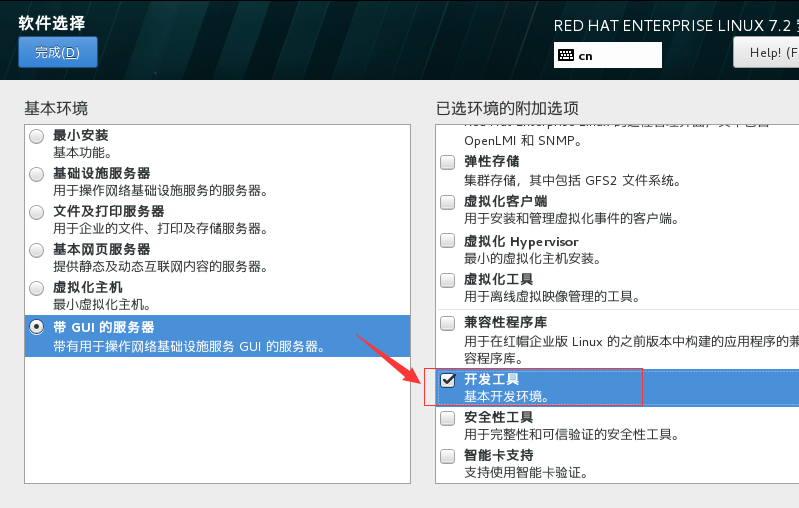The width and height of the screenshot is (799, 508).
Task: Select the 基本网页服务器 radio button
Action: [37, 250]
